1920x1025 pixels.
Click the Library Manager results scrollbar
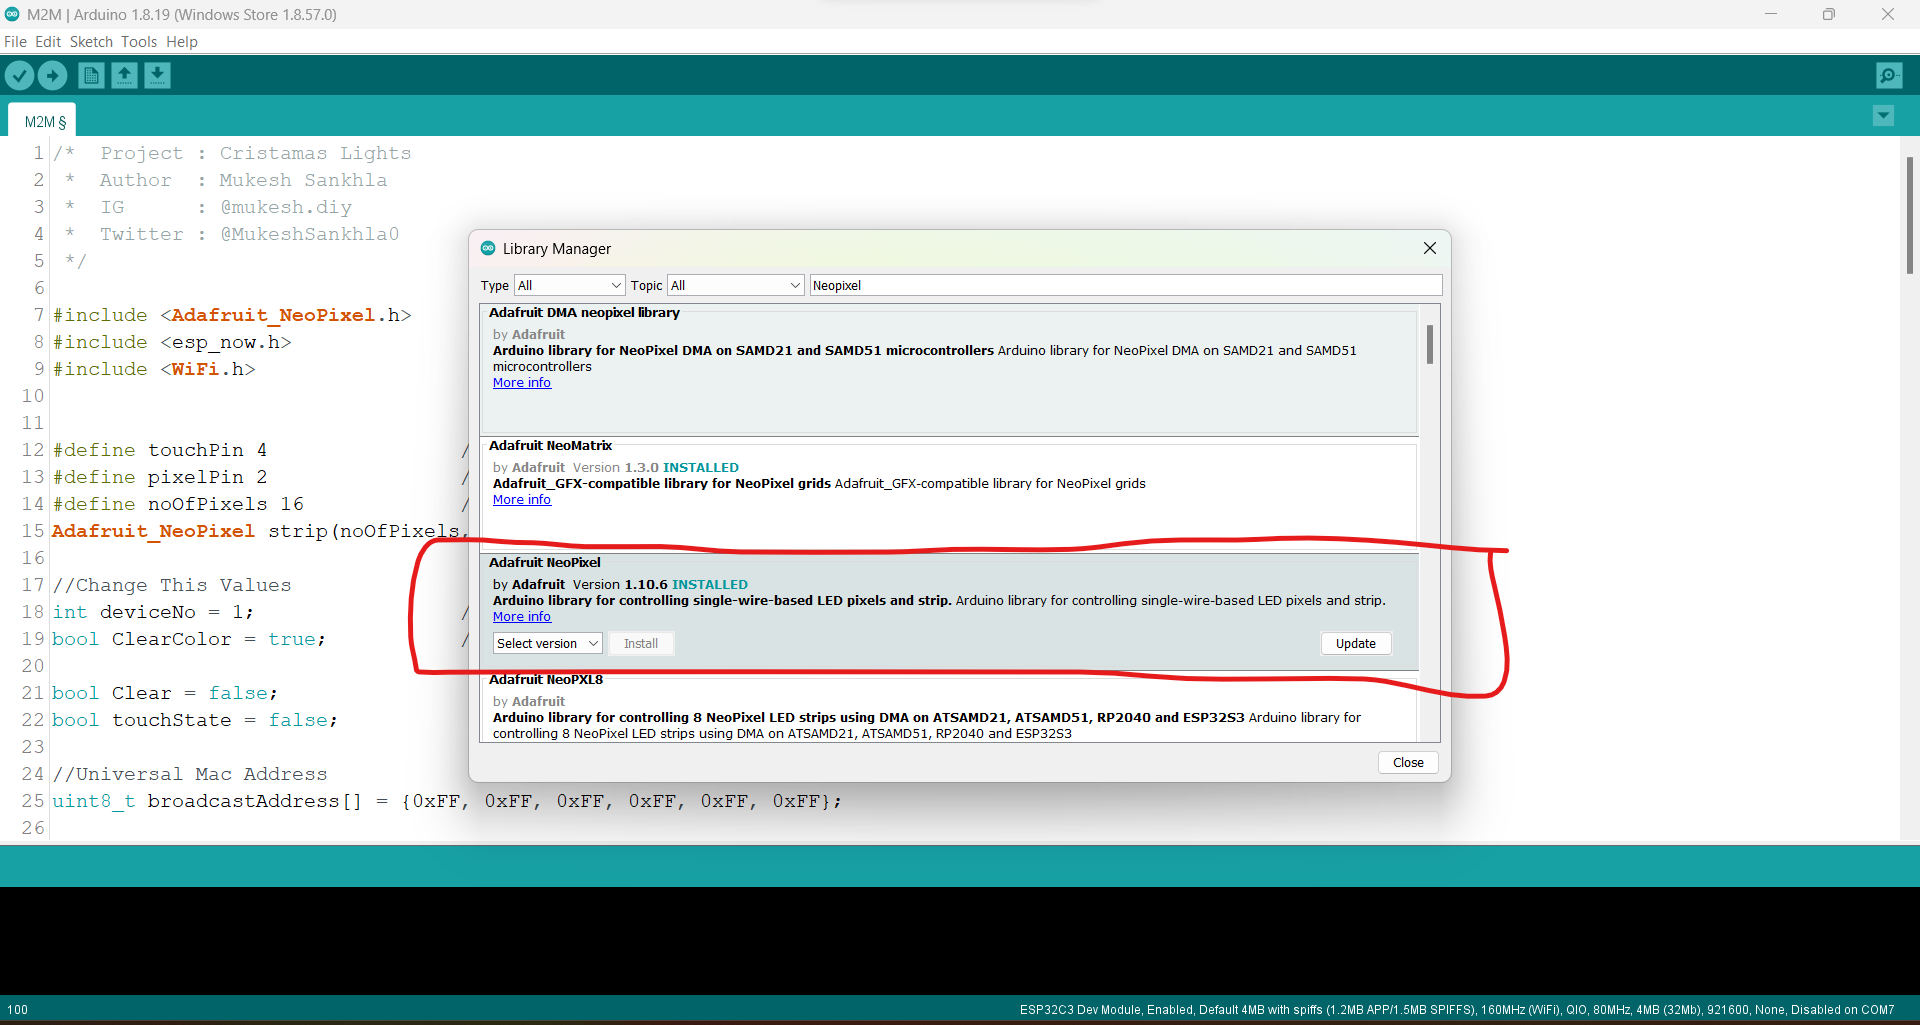point(1430,345)
